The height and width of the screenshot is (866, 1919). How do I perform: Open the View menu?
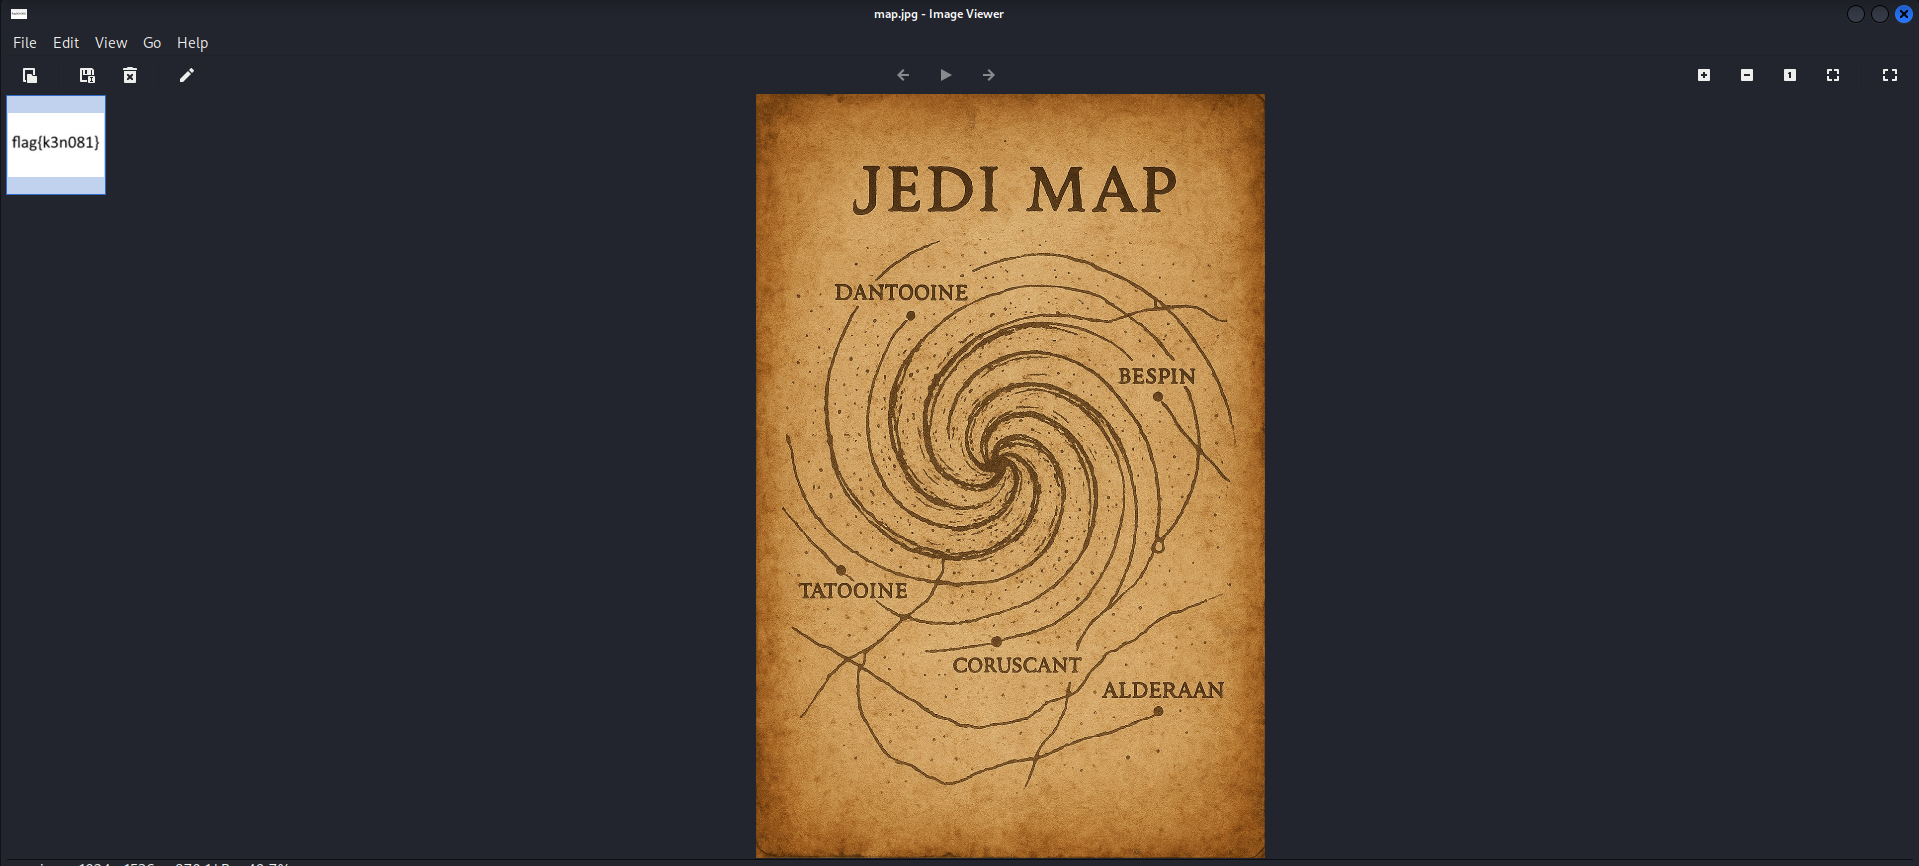111,43
